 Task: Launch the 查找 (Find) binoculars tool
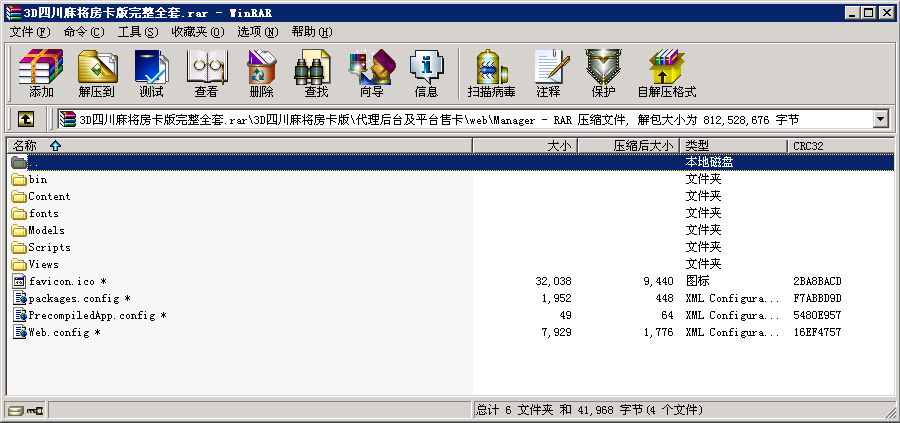pos(316,73)
